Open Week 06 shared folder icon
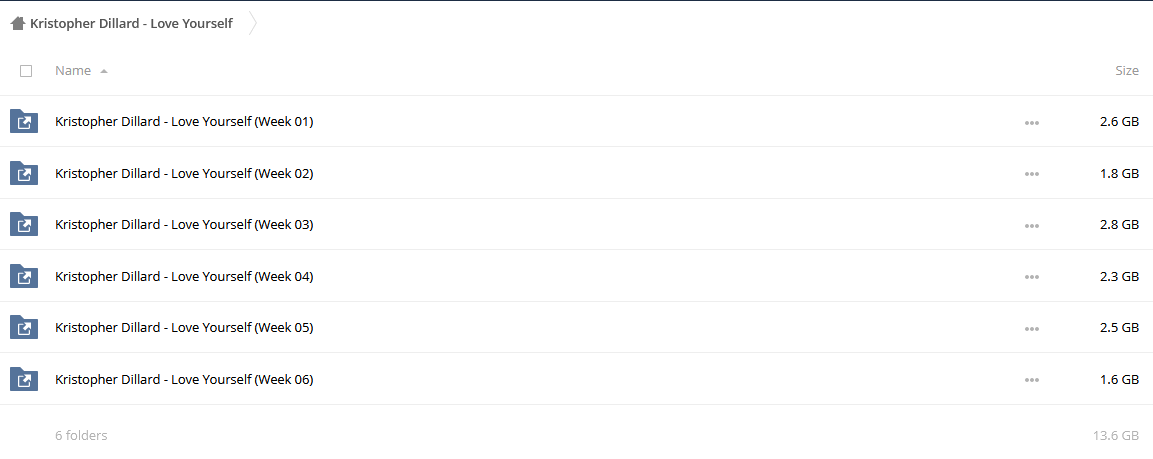Viewport: 1153px width, 459px height. coord(24,379)
